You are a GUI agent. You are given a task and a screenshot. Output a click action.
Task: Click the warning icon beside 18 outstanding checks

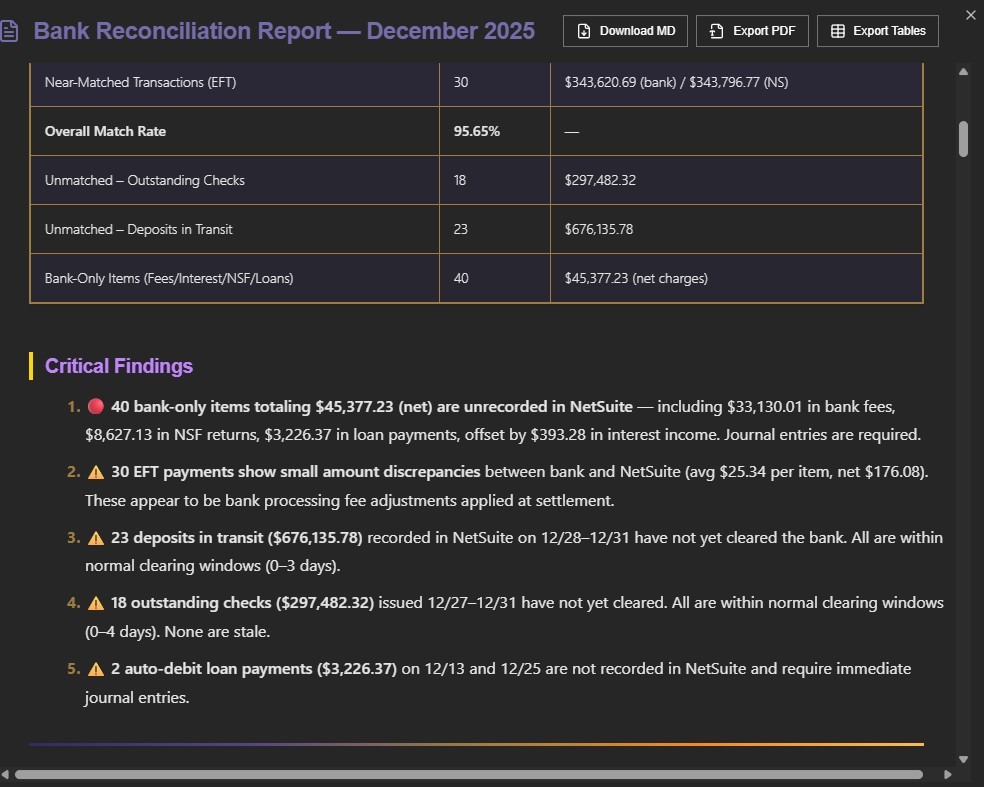coord(96,603)
